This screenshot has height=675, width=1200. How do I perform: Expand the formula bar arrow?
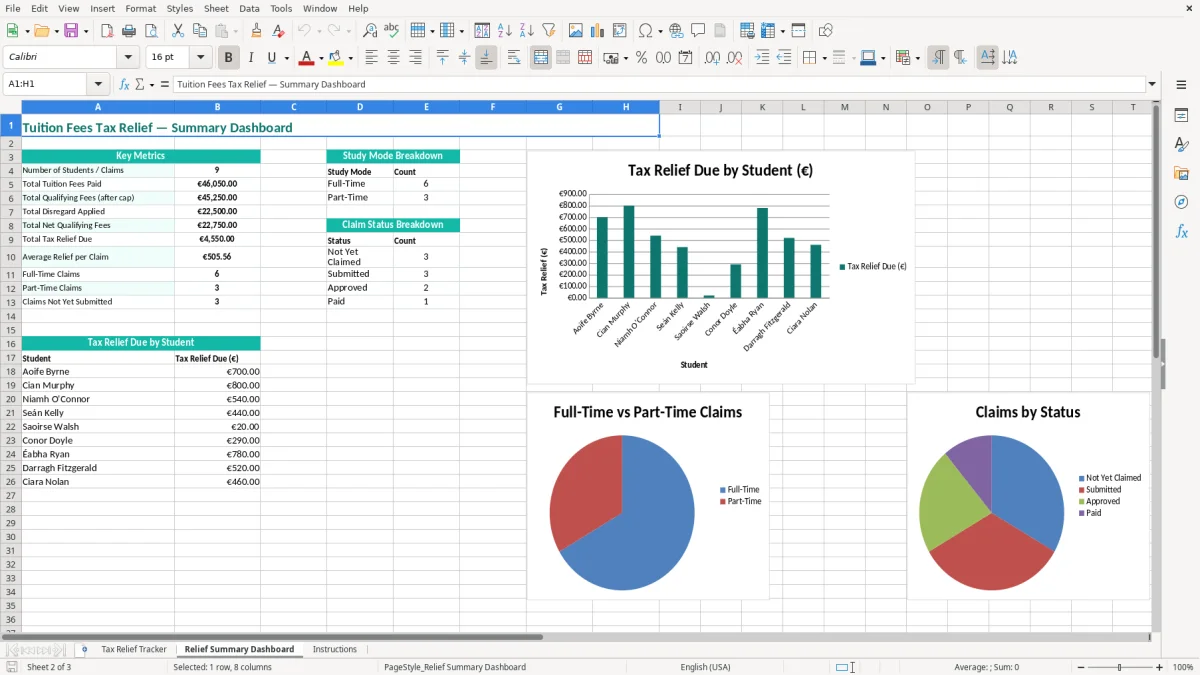click(1152, 84)
